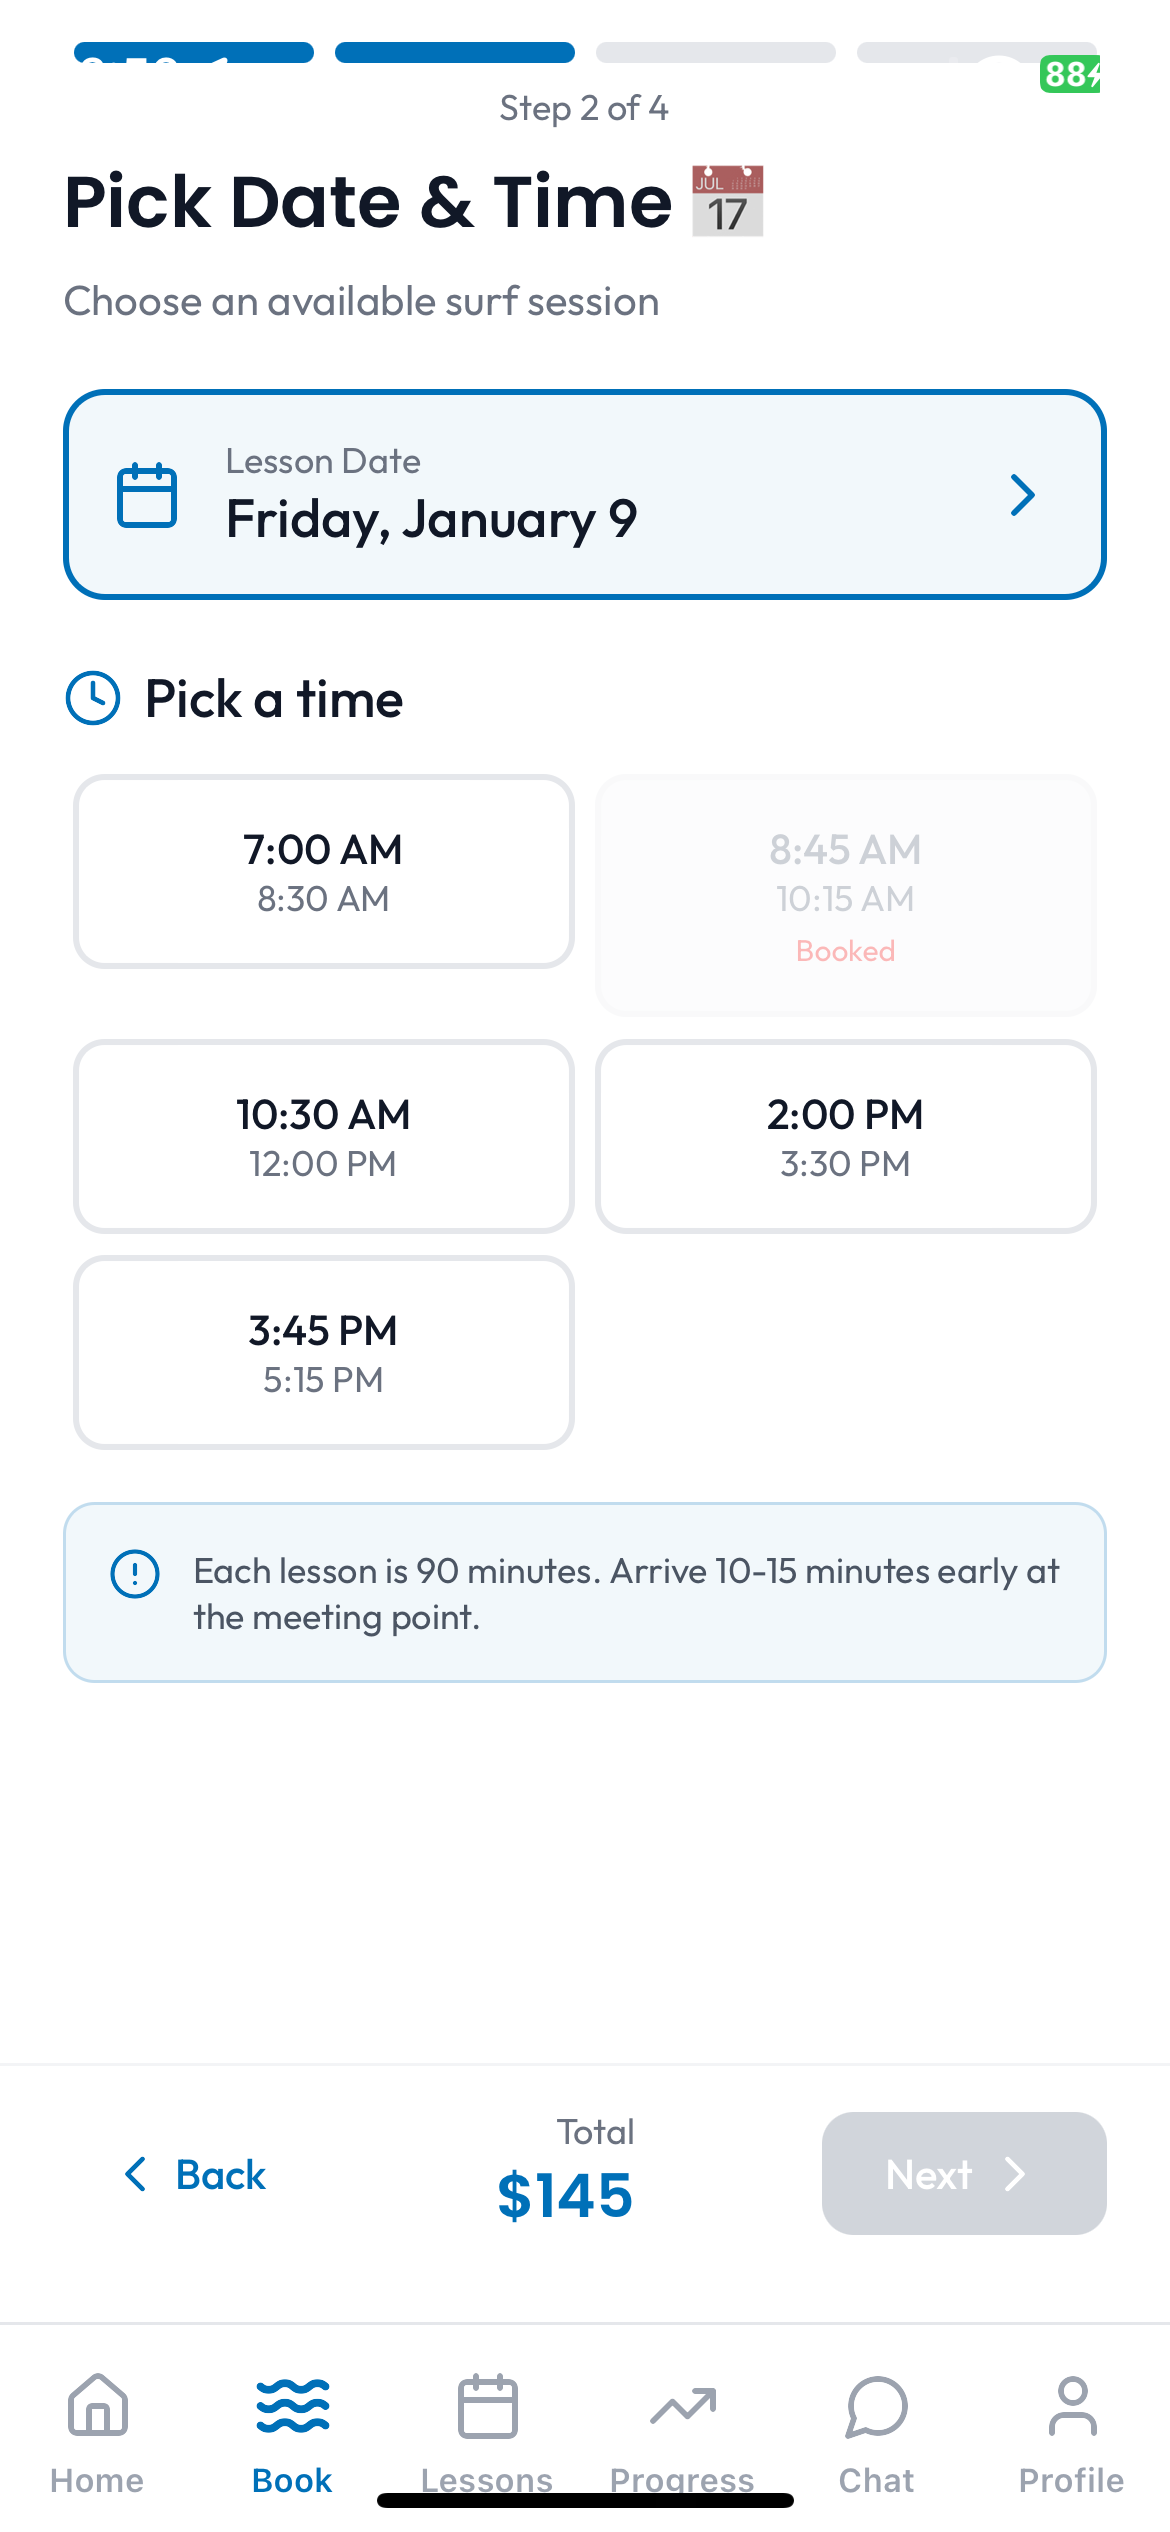Image resolution: width=1170 pixels, height=2532 pixels.
Task: Tap the blue calendar icon on Lesson Date
Action: coord(148,494)
